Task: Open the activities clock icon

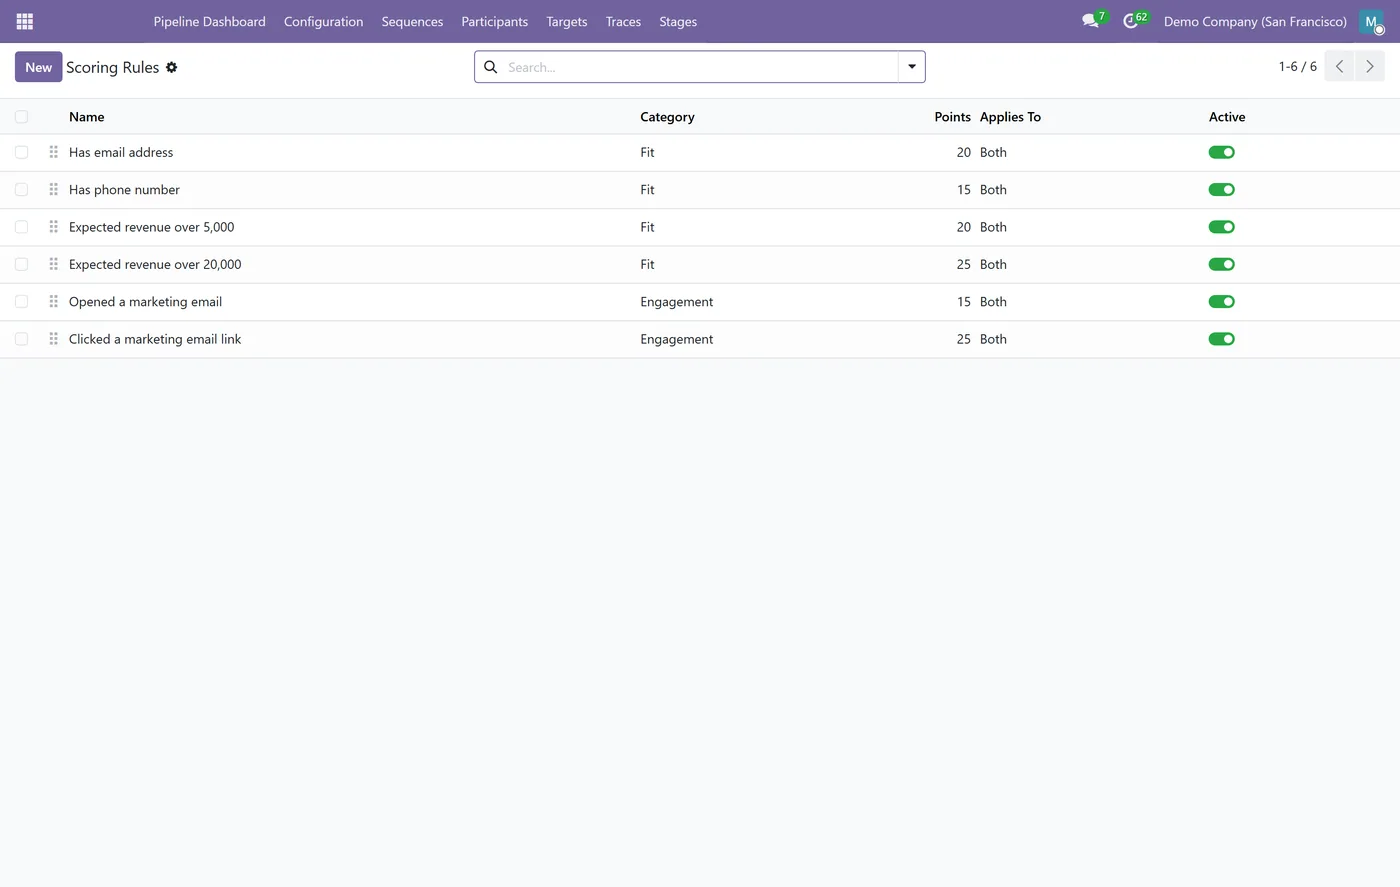Action: (1131, 21)
